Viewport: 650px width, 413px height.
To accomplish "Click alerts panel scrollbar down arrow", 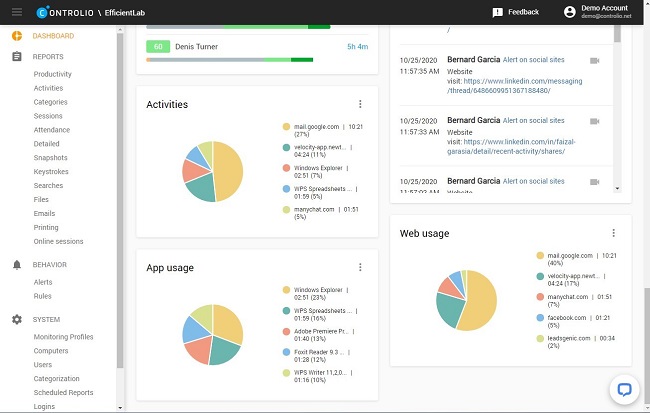I will point(617,189).
